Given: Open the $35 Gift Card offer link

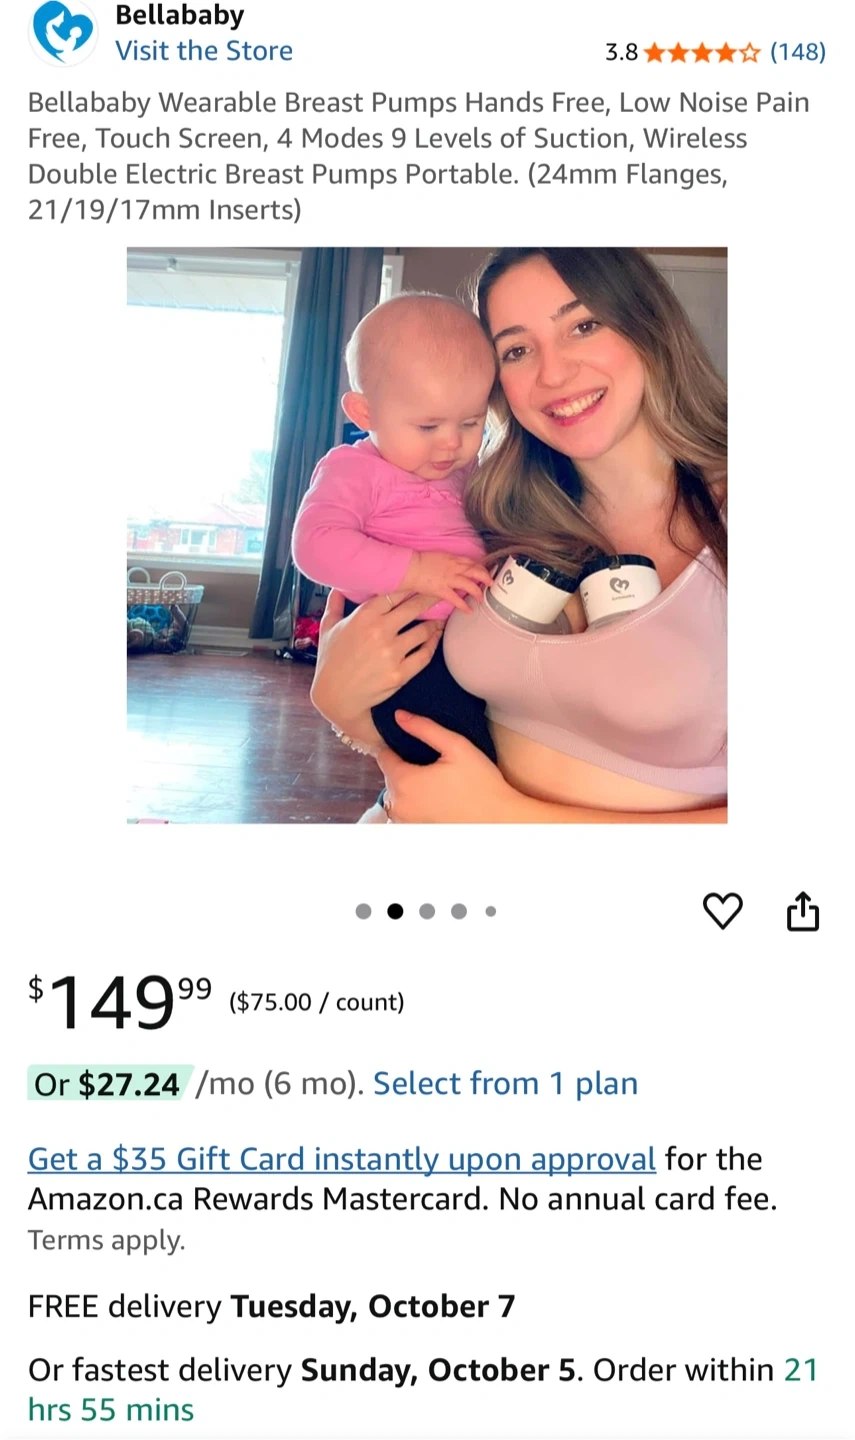Looking at the screenshot, I should (x=342, y=1159).
